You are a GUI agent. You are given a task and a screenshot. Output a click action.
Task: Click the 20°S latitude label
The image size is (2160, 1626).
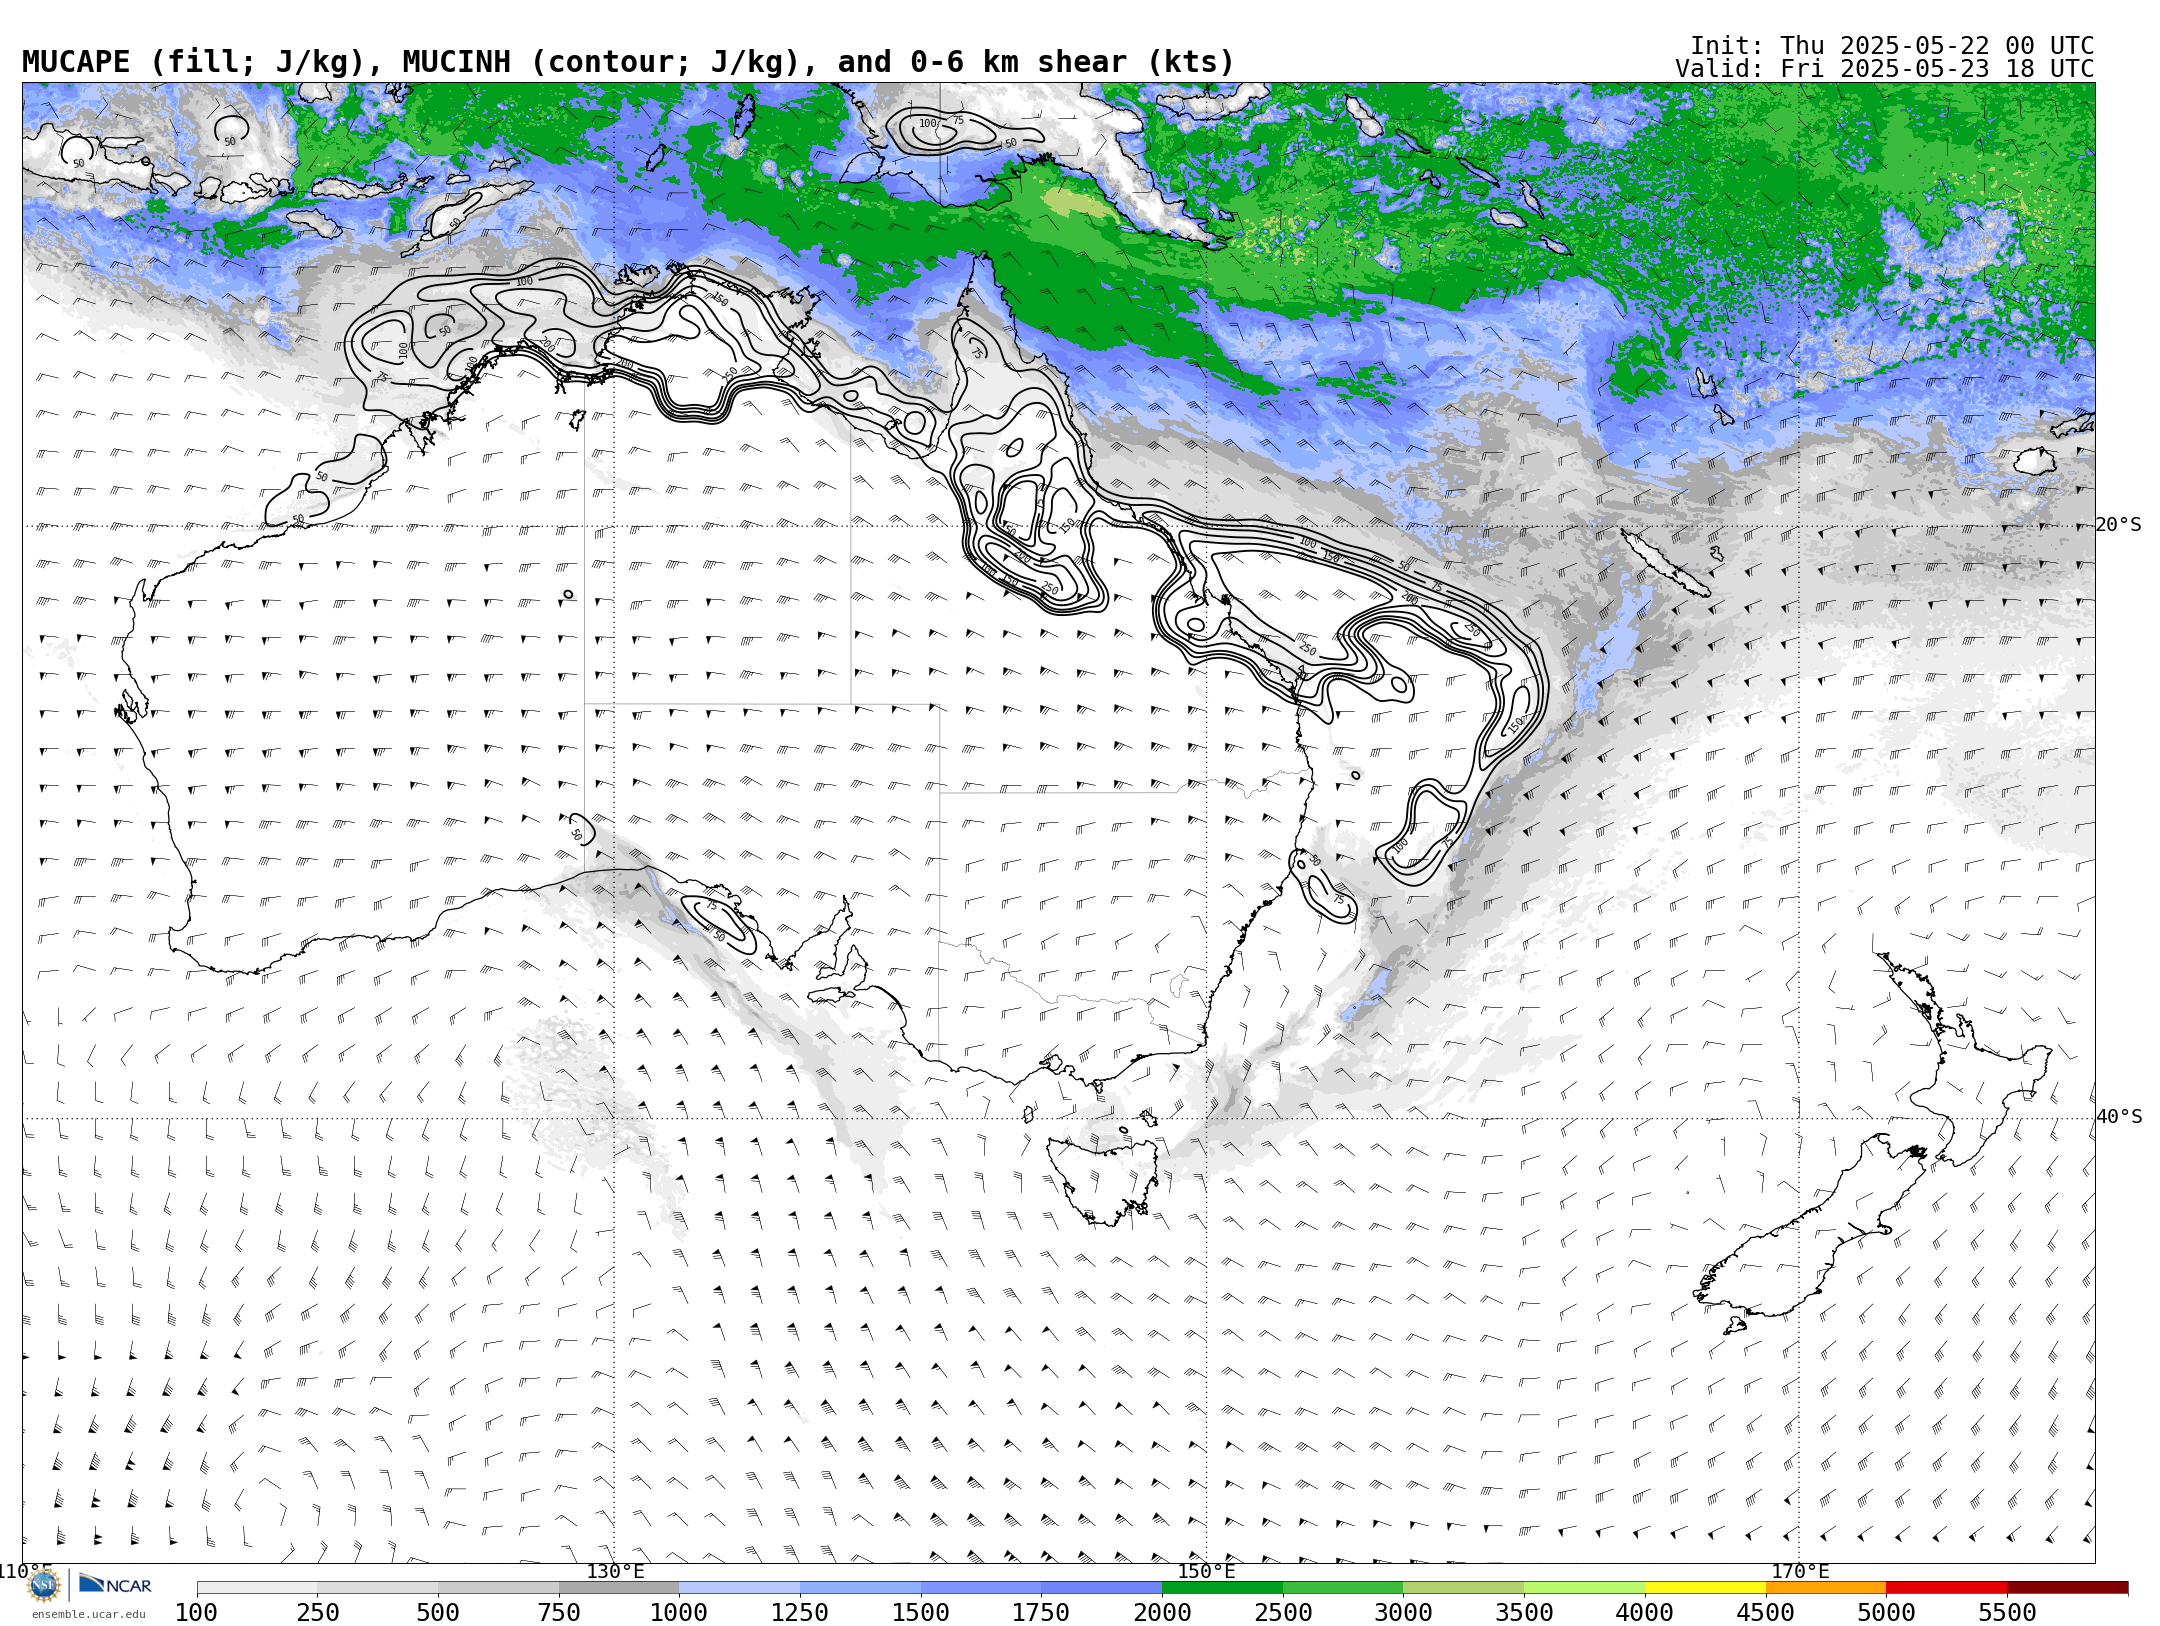pos(2118,525)
